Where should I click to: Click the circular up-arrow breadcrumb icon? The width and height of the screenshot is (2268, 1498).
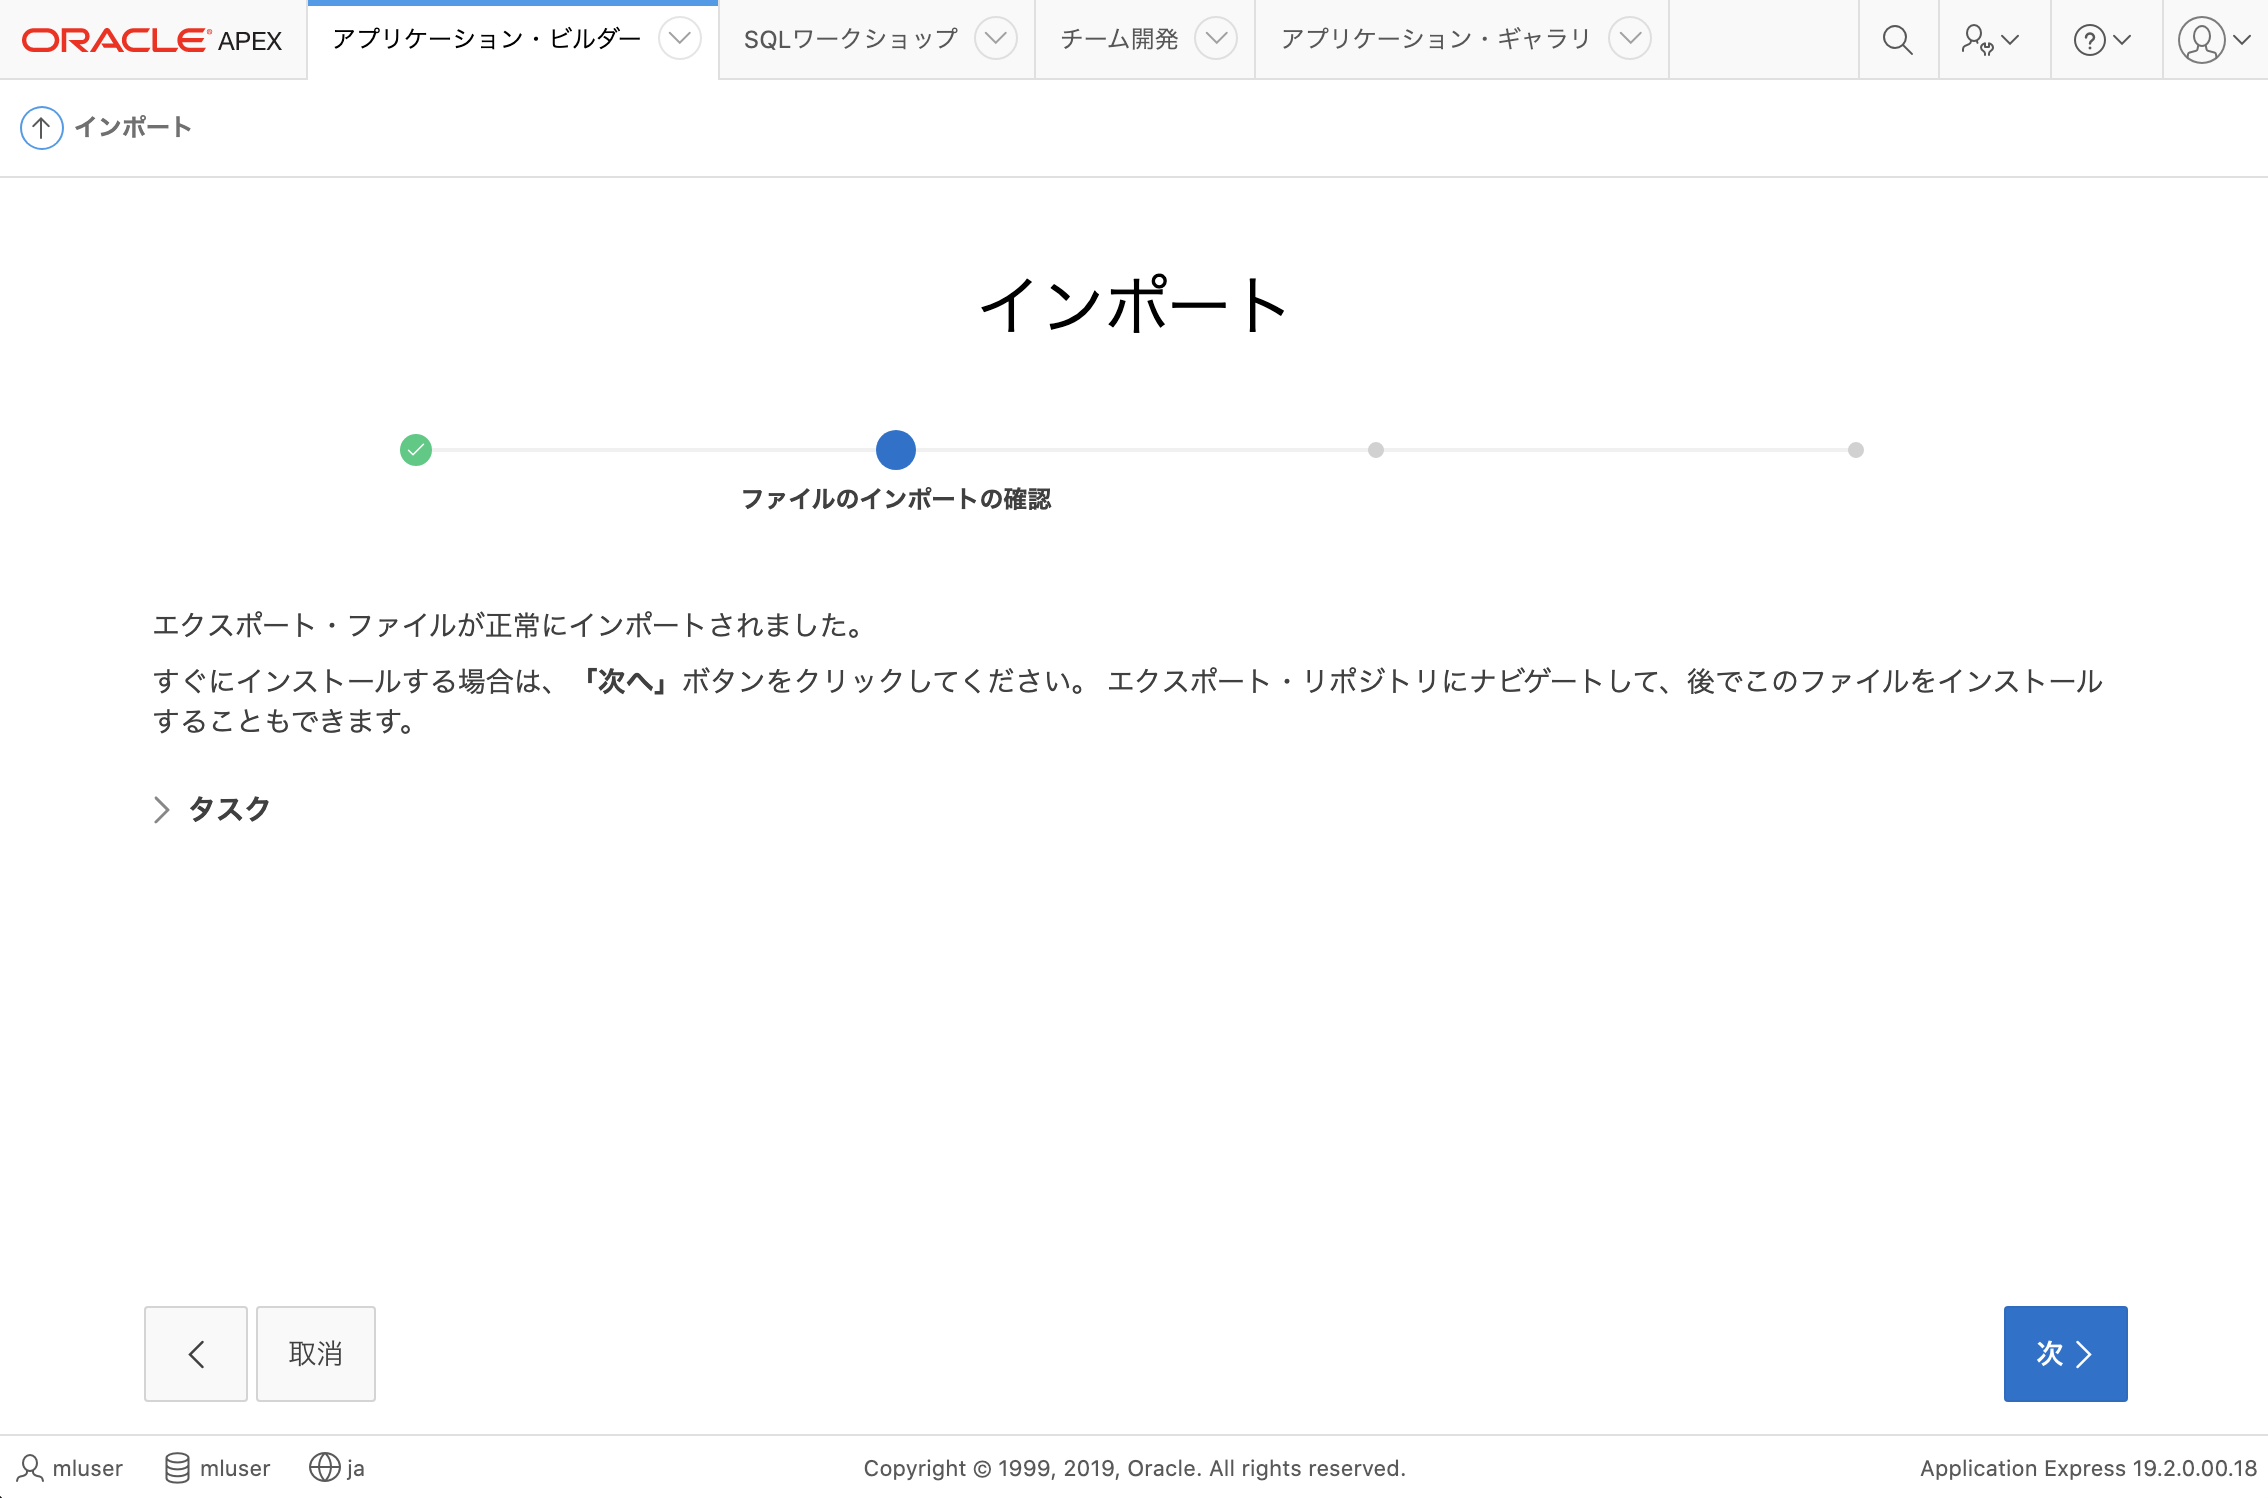[x=40, y=127]
